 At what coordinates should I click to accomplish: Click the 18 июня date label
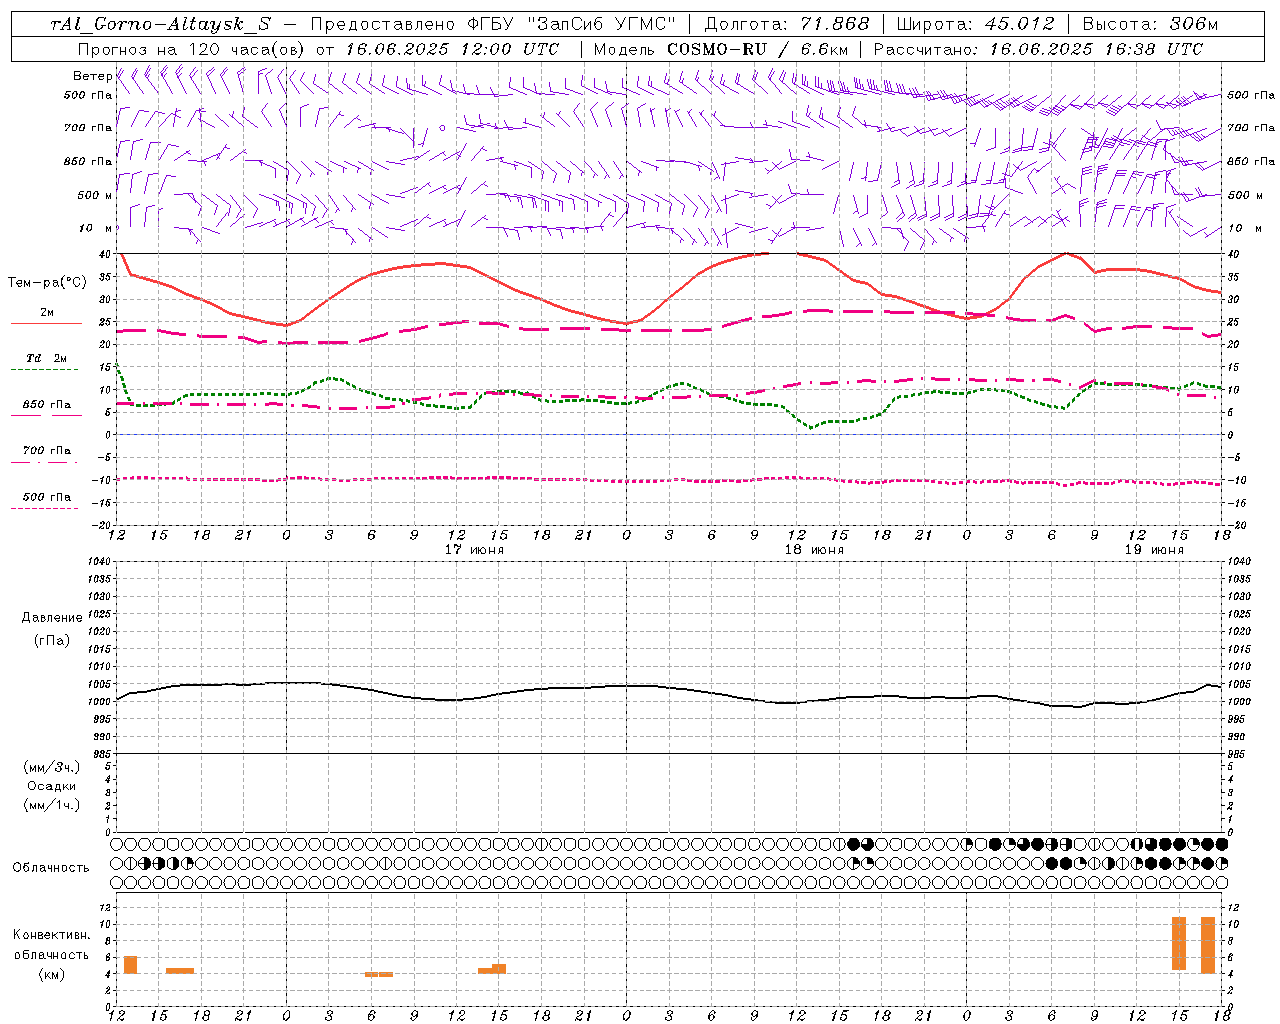(814, 550)
